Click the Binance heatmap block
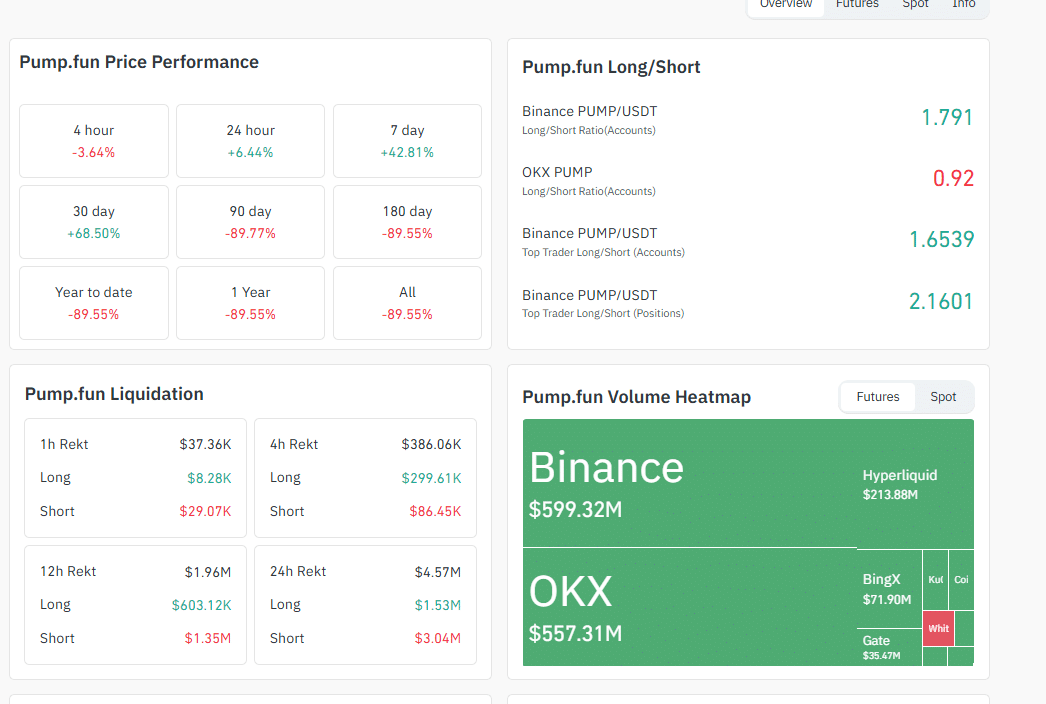The width and height of the screenshot is (1046, 704). pyautogui.click(x=689, y=483)
